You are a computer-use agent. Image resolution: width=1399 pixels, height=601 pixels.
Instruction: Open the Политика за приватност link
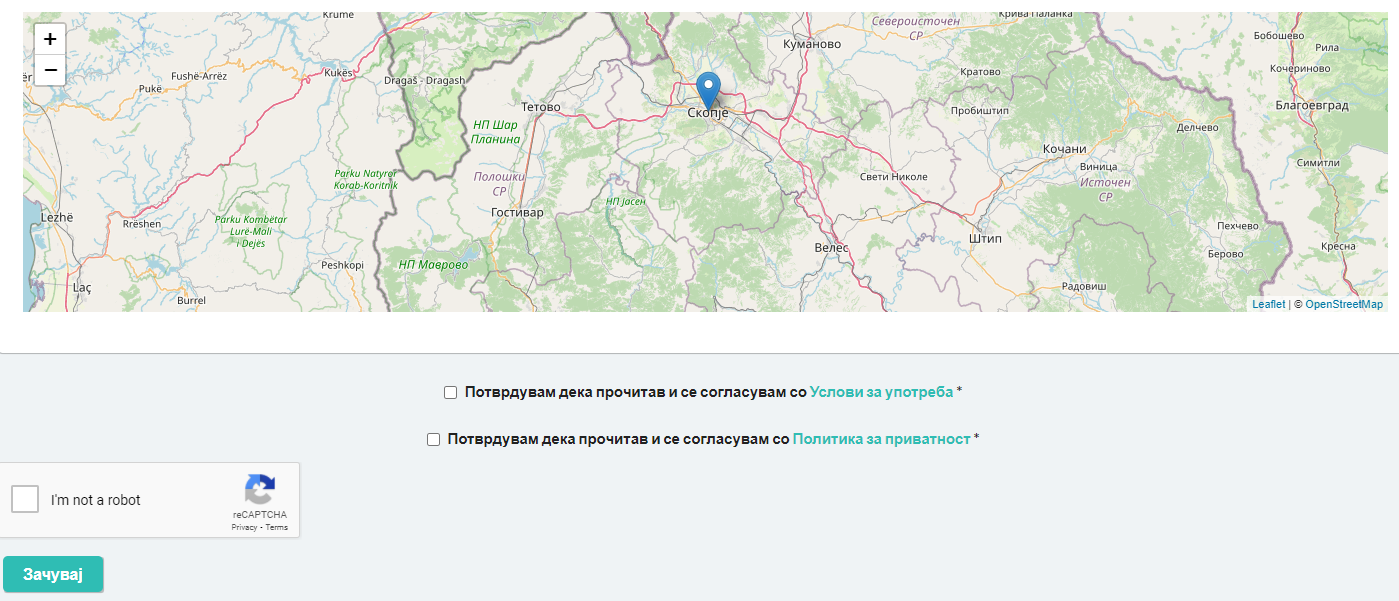tap(881, 439)
